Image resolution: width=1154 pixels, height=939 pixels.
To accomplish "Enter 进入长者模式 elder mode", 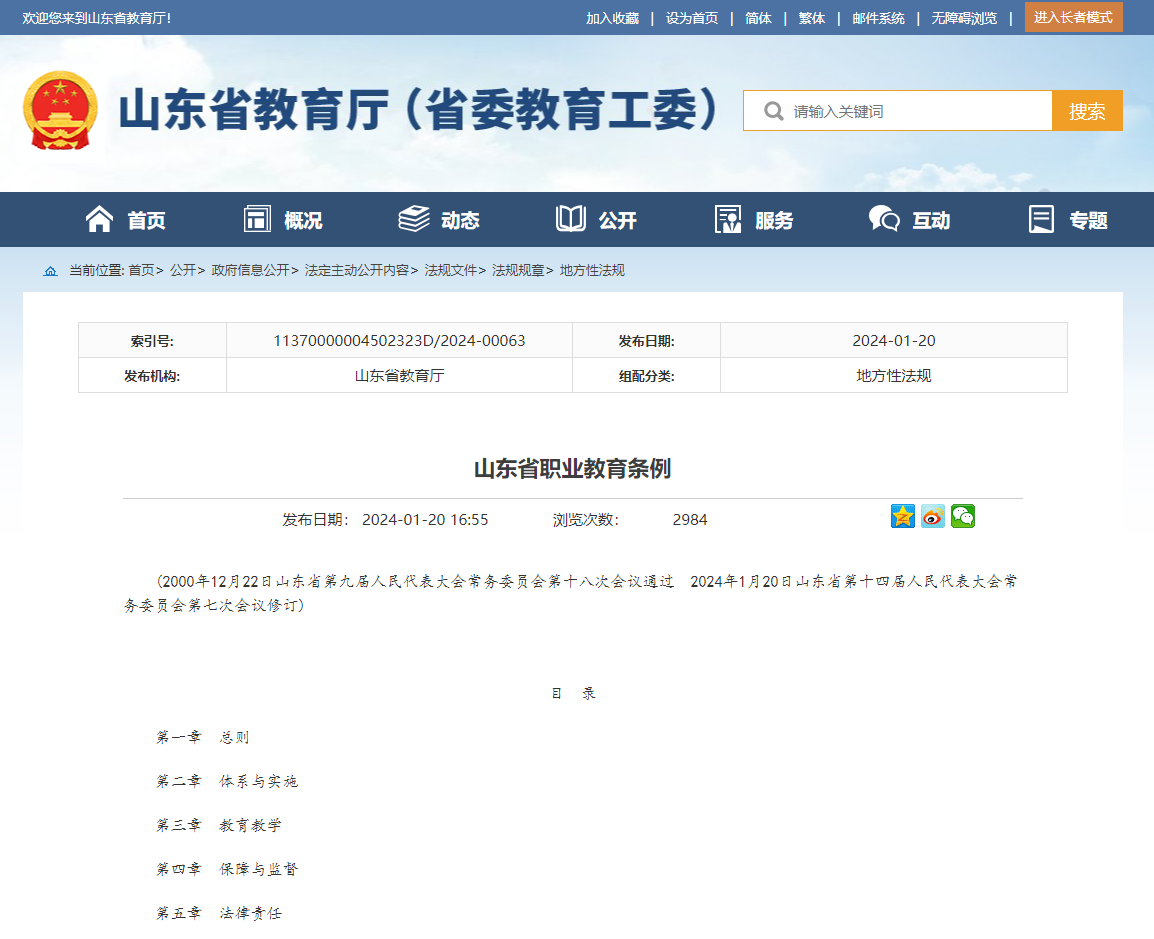I will [1073, 17].
